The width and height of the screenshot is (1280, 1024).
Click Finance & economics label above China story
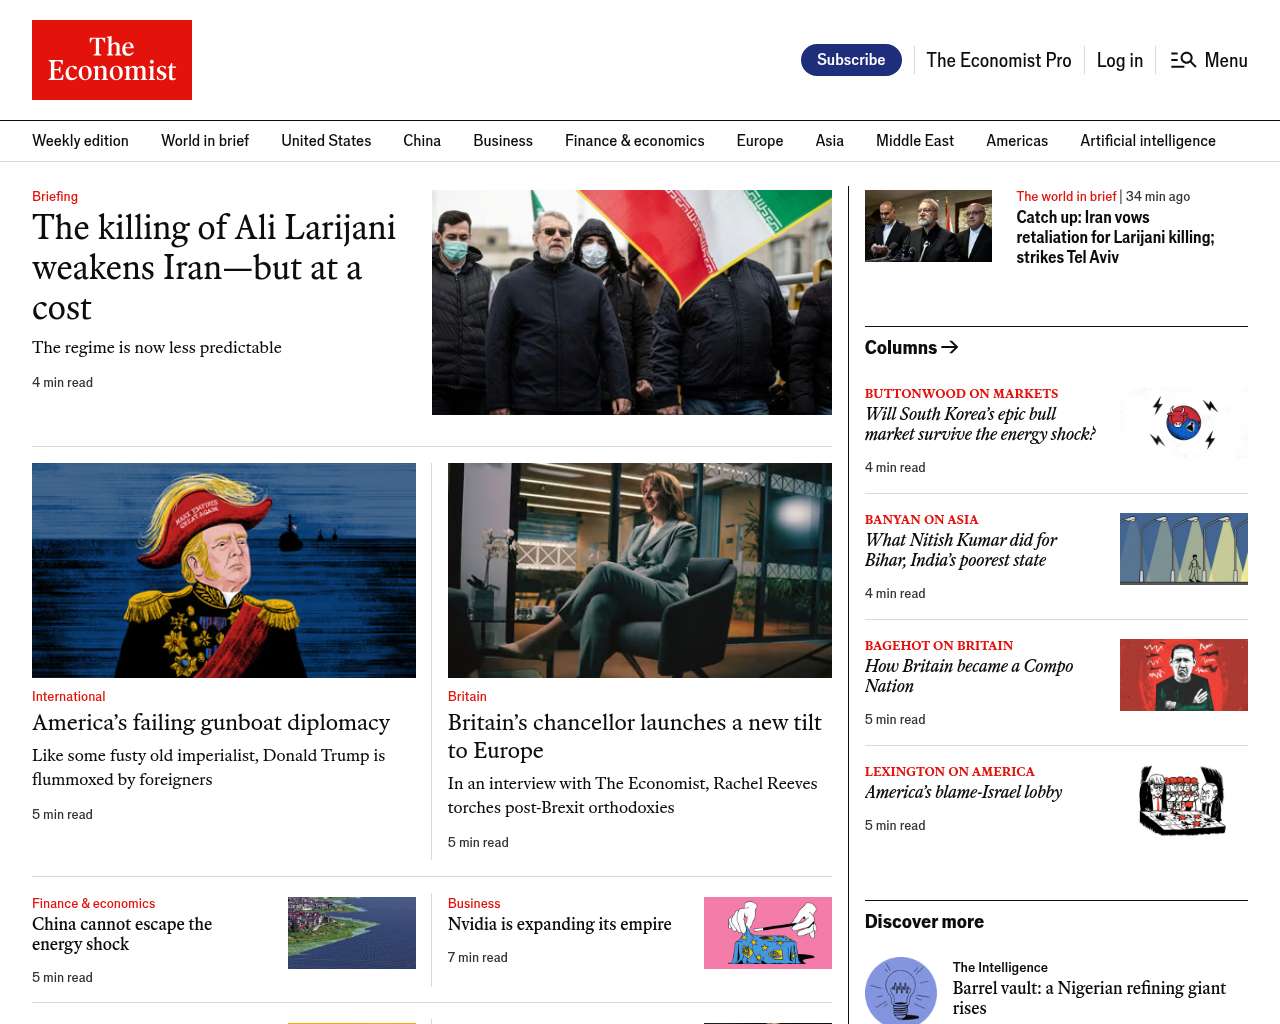click(94, 903)
